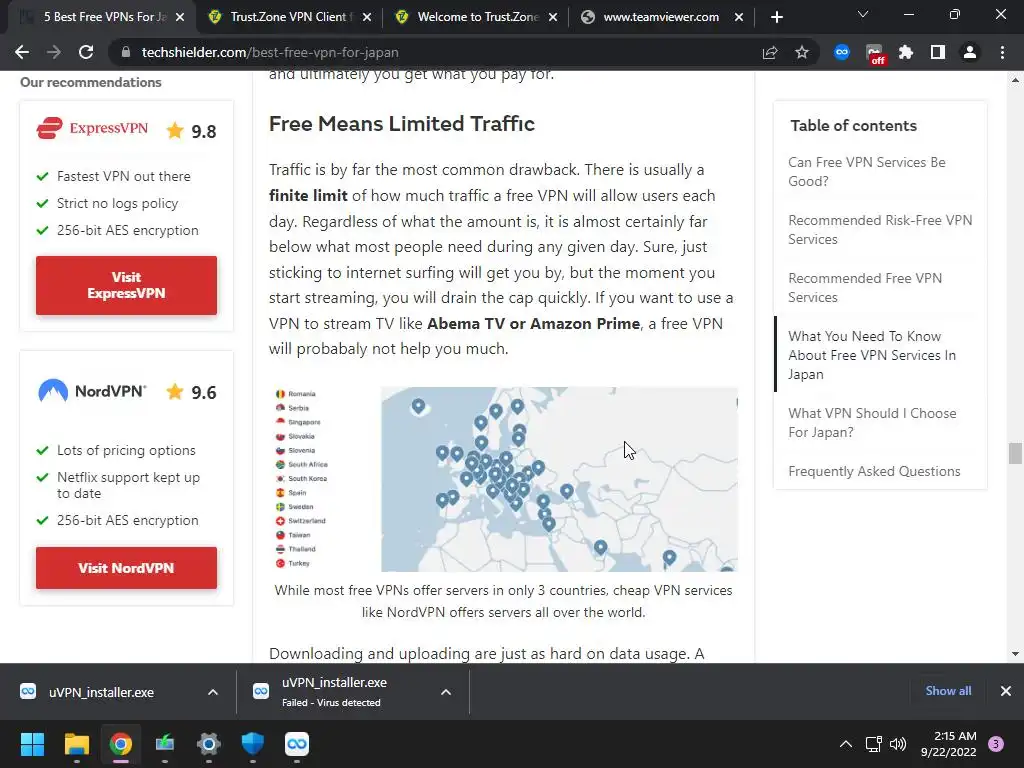Image resolution: width=1024 pixels, height=768 pixels.
Task: Close the Welcome to Trust.Zone tab
Action: tap(553, 17)
